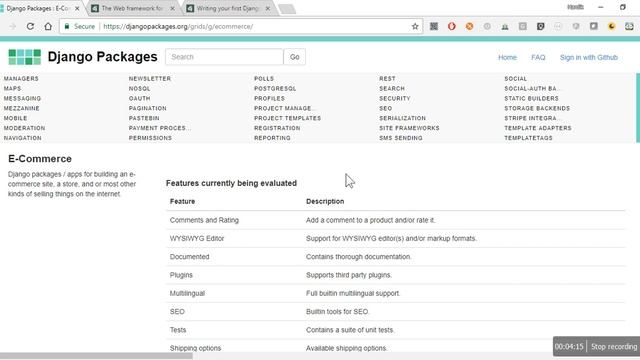
Task: Open the REST category
Action: coord(387,79)
